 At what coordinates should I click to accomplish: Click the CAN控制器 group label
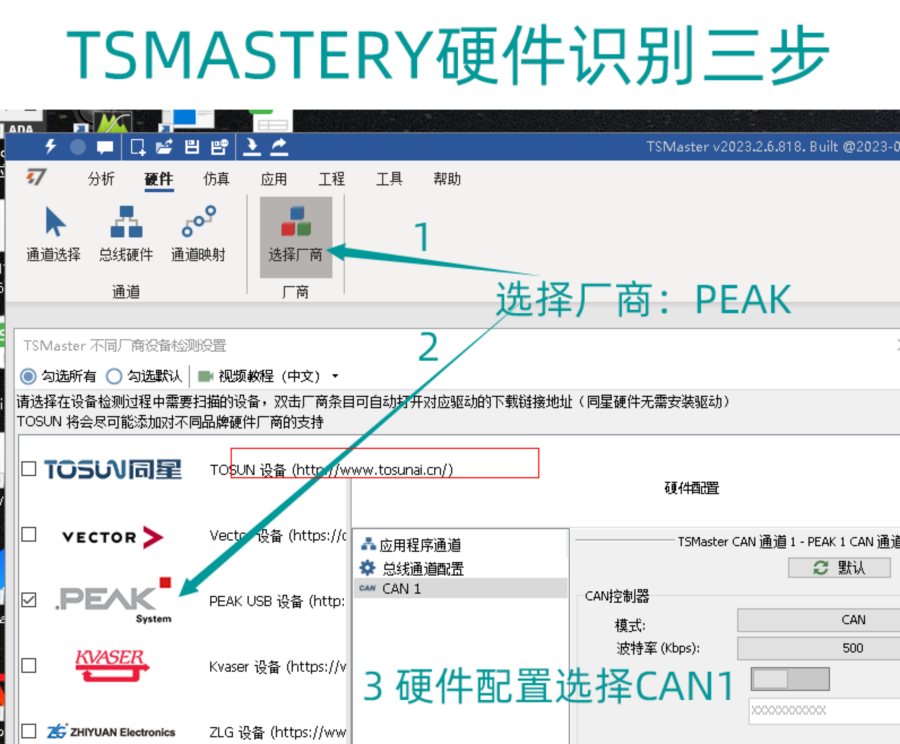click(x=617, y=596)
